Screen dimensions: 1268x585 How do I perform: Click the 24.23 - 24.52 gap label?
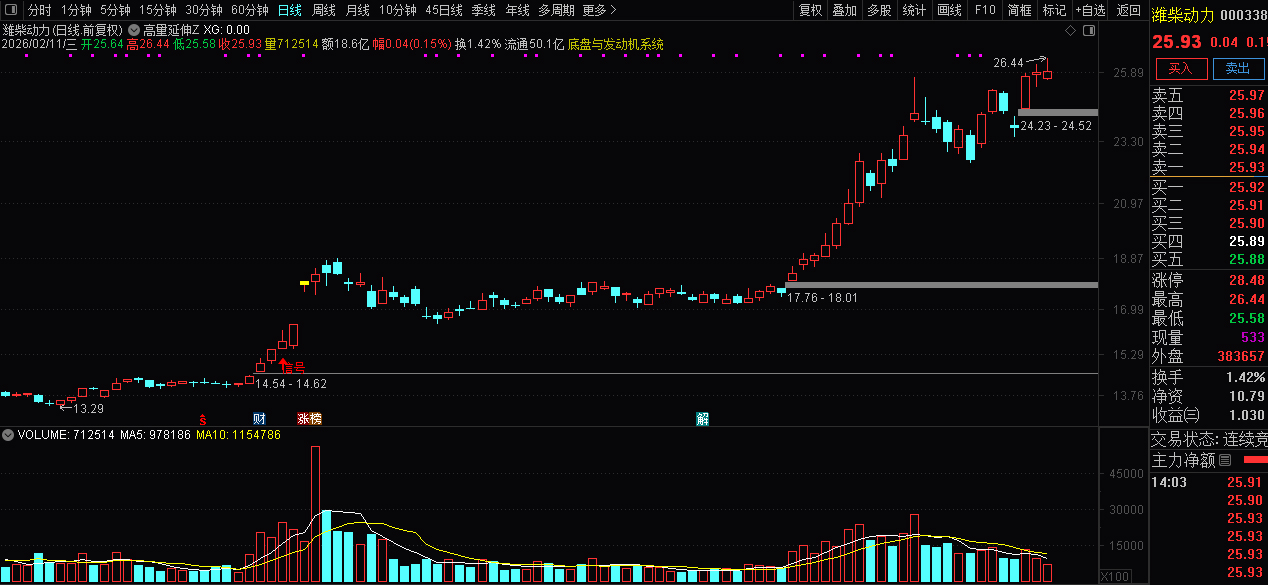[x=1055, y=126]
